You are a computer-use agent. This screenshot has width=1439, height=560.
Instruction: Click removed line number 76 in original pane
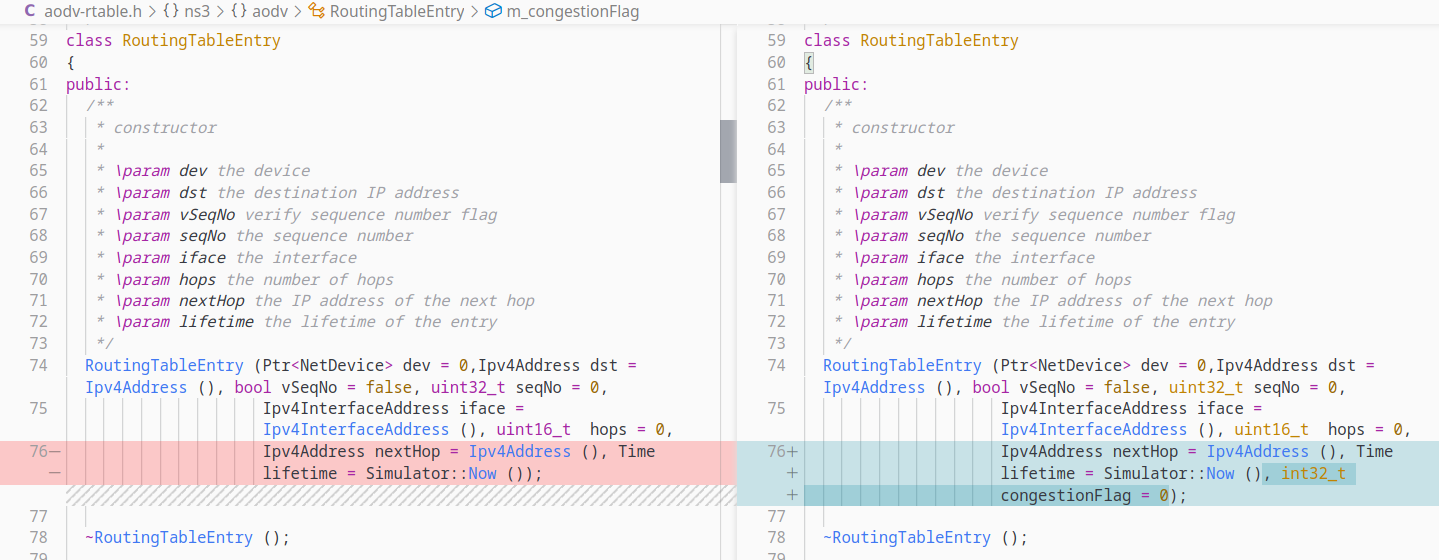click(38, 452)
